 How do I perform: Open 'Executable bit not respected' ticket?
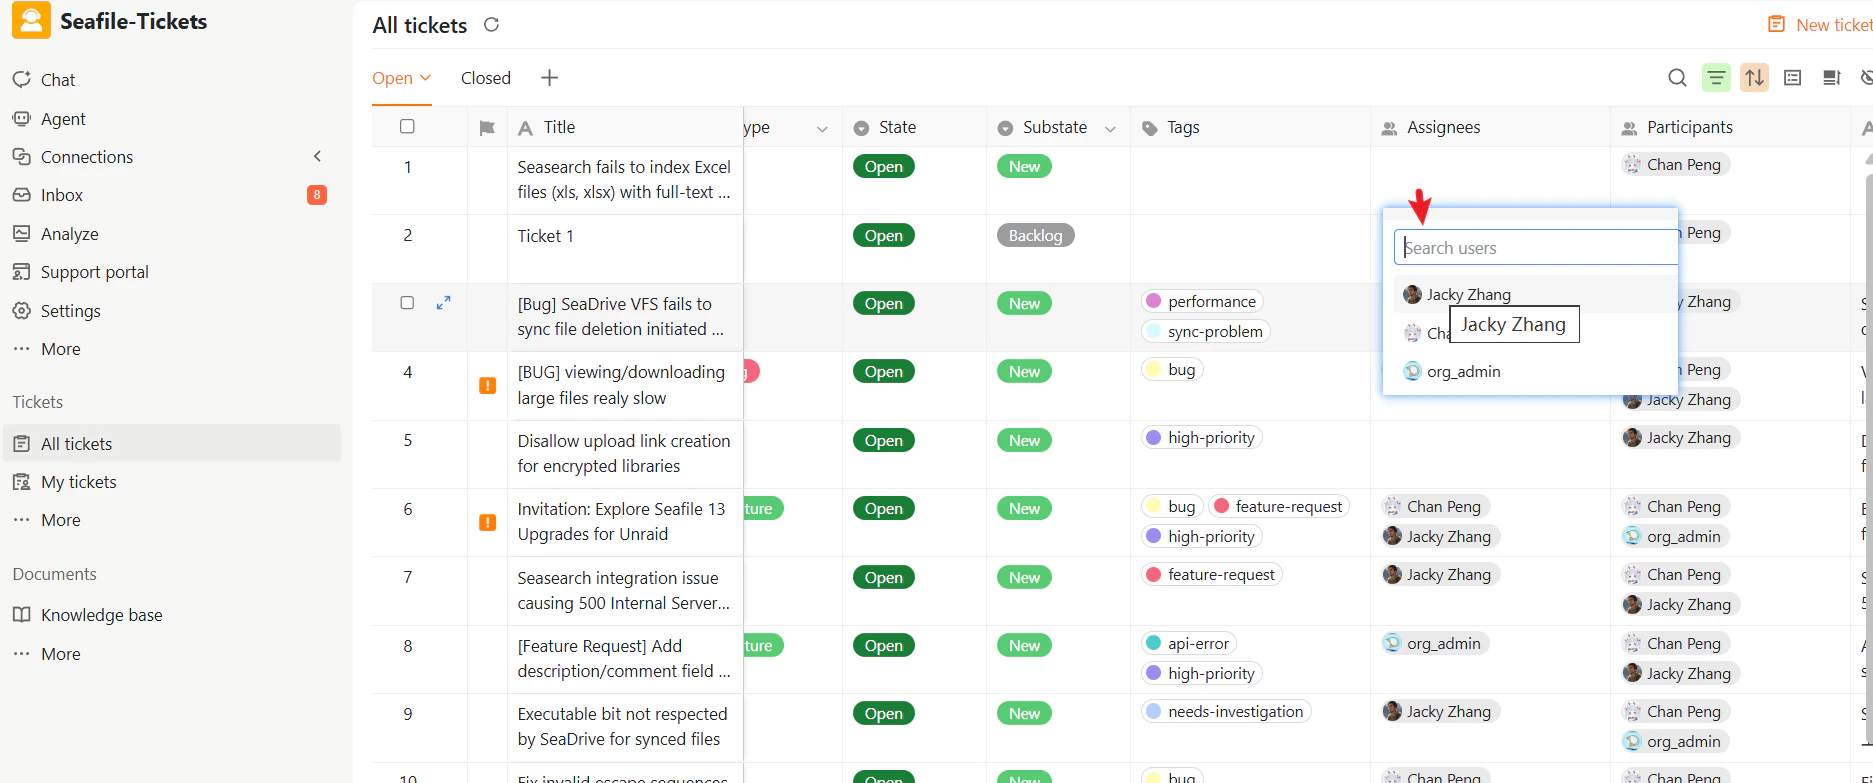(622, 726)
